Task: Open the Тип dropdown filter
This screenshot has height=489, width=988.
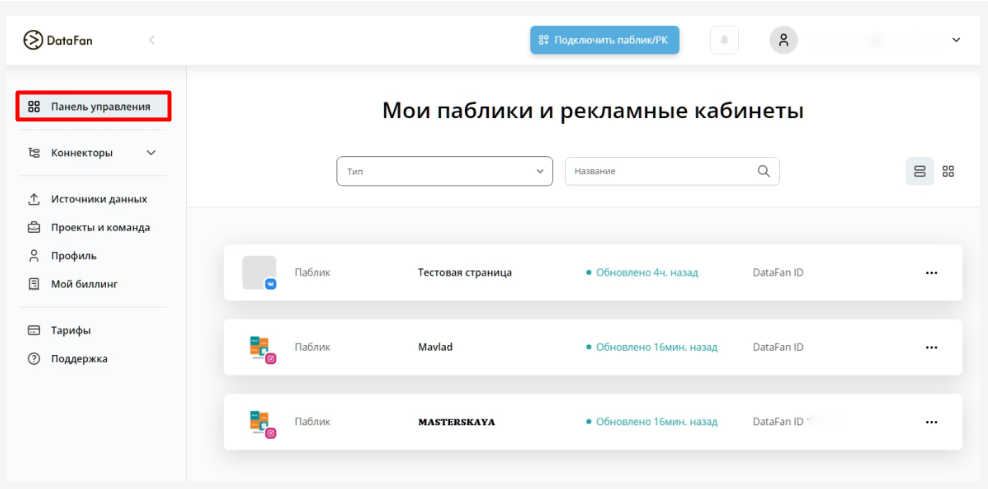Action: pos(444,171)
